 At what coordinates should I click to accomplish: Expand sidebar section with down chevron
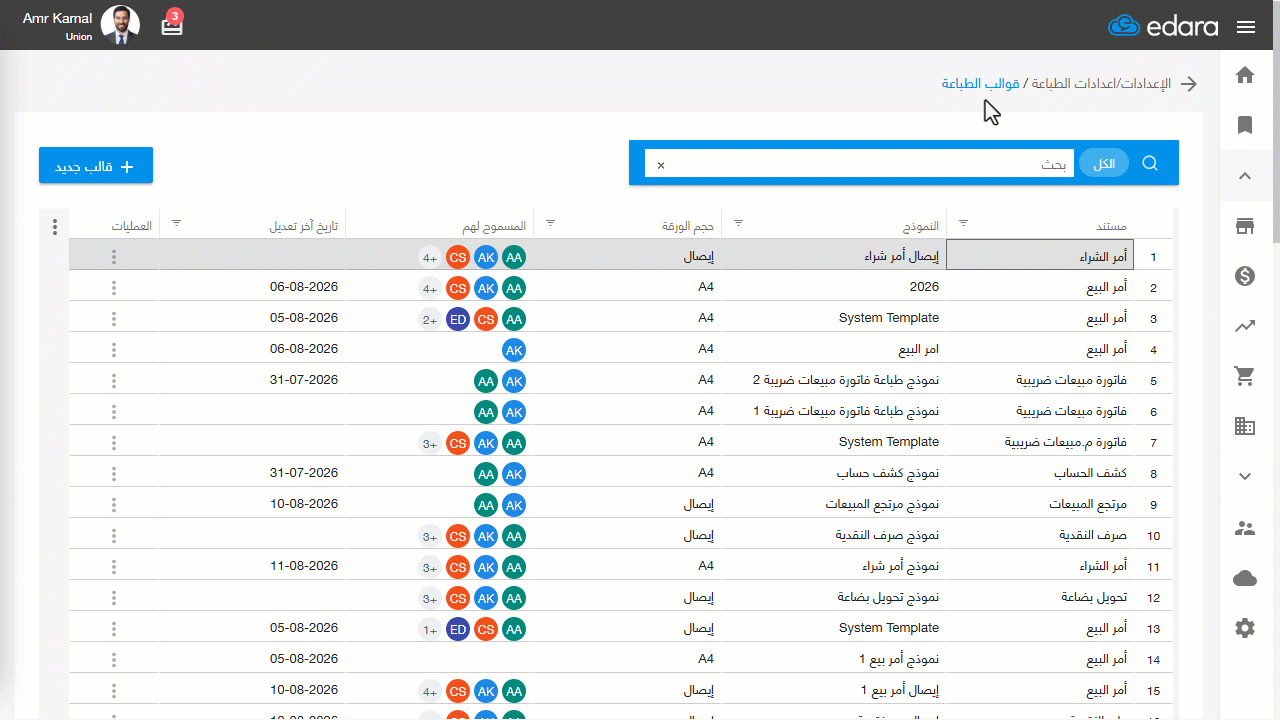point(1245,476)
